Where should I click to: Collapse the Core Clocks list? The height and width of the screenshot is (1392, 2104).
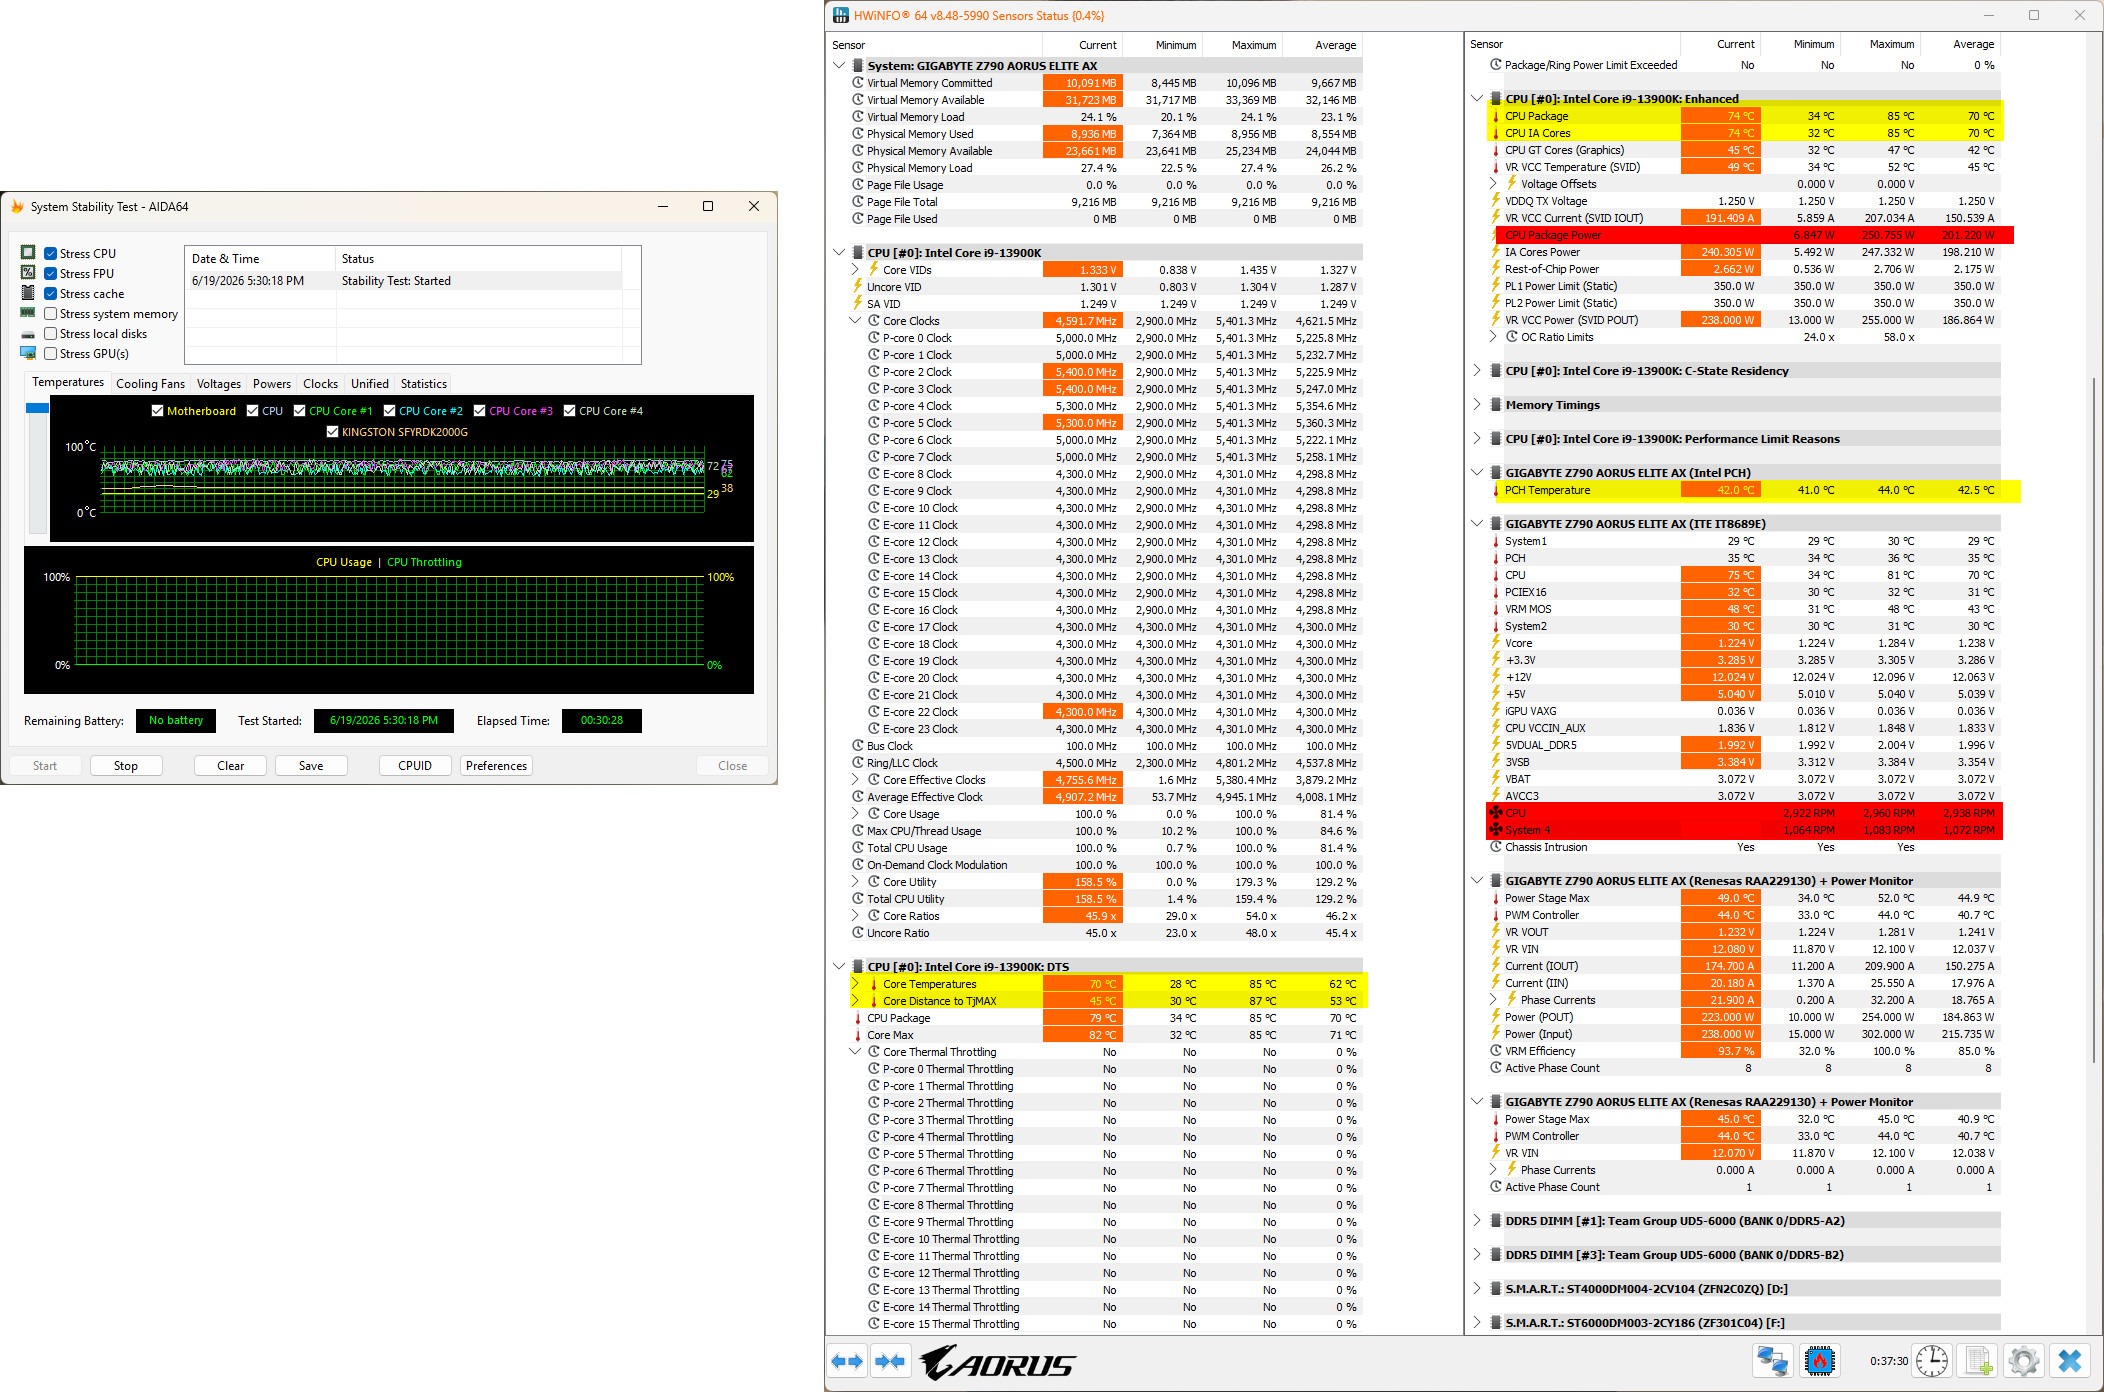pos(855,321)
